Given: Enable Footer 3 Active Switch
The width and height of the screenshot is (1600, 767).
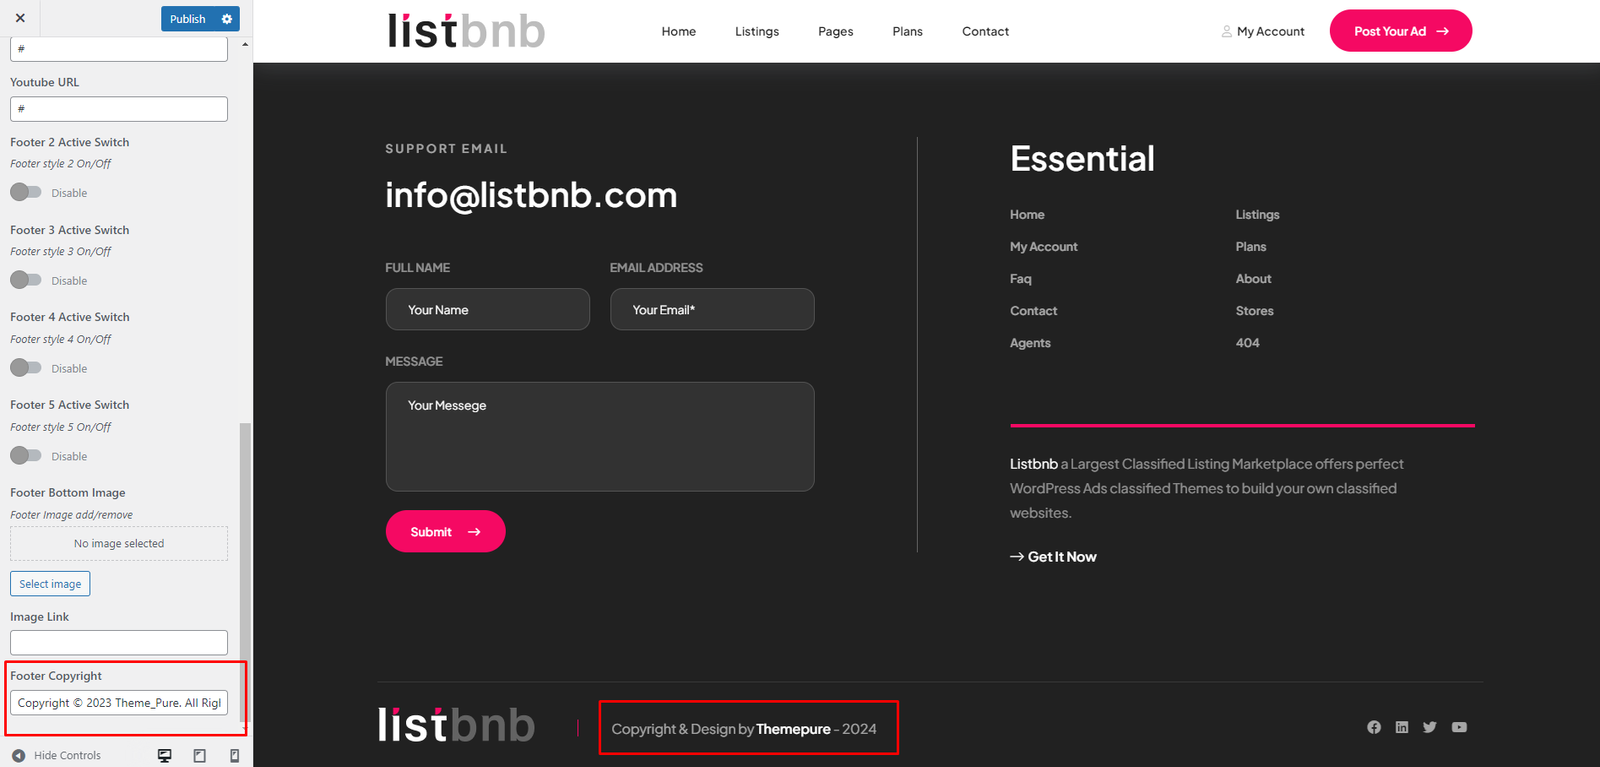Looking at the screenshot, I should pos(26,280).
